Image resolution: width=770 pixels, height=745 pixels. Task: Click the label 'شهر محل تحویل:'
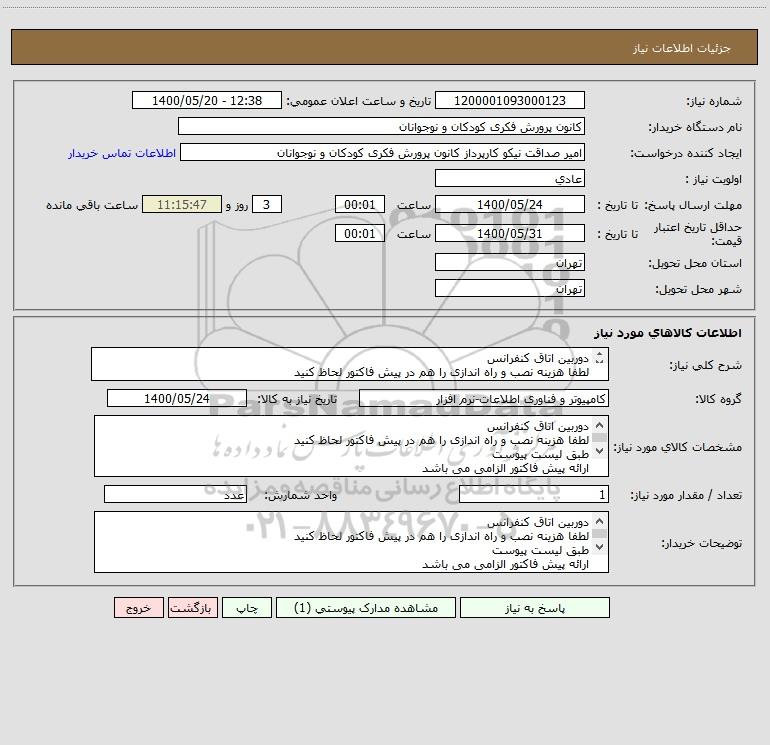coord(698,289)
